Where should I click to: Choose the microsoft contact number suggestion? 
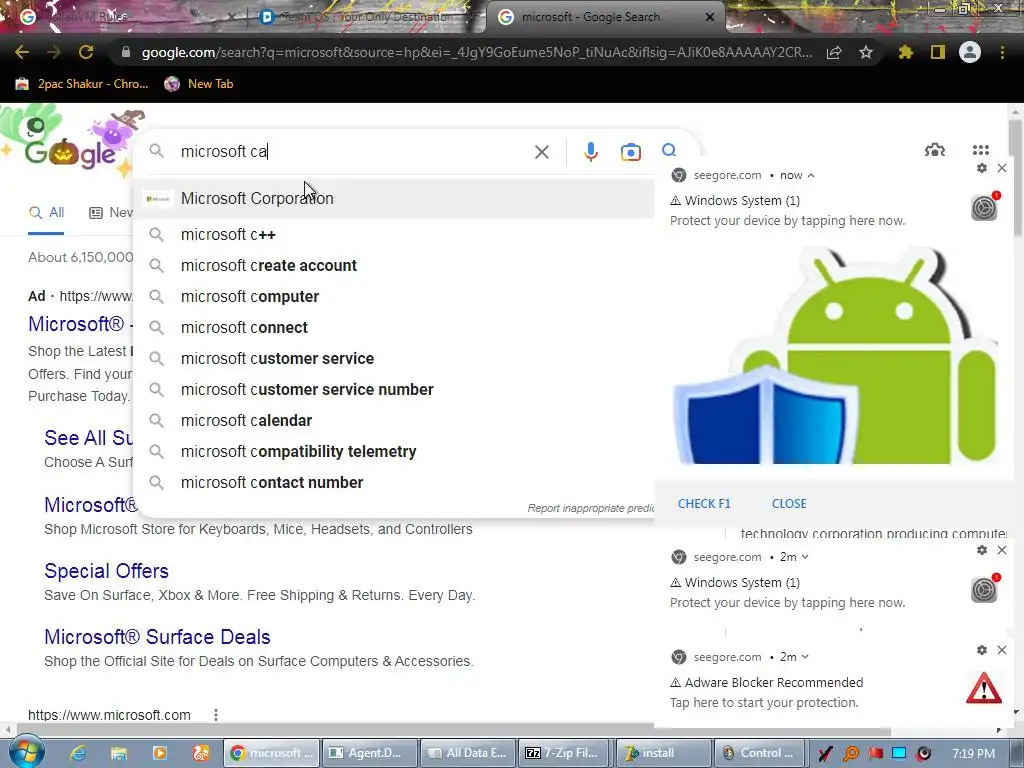tap(394, 483)
